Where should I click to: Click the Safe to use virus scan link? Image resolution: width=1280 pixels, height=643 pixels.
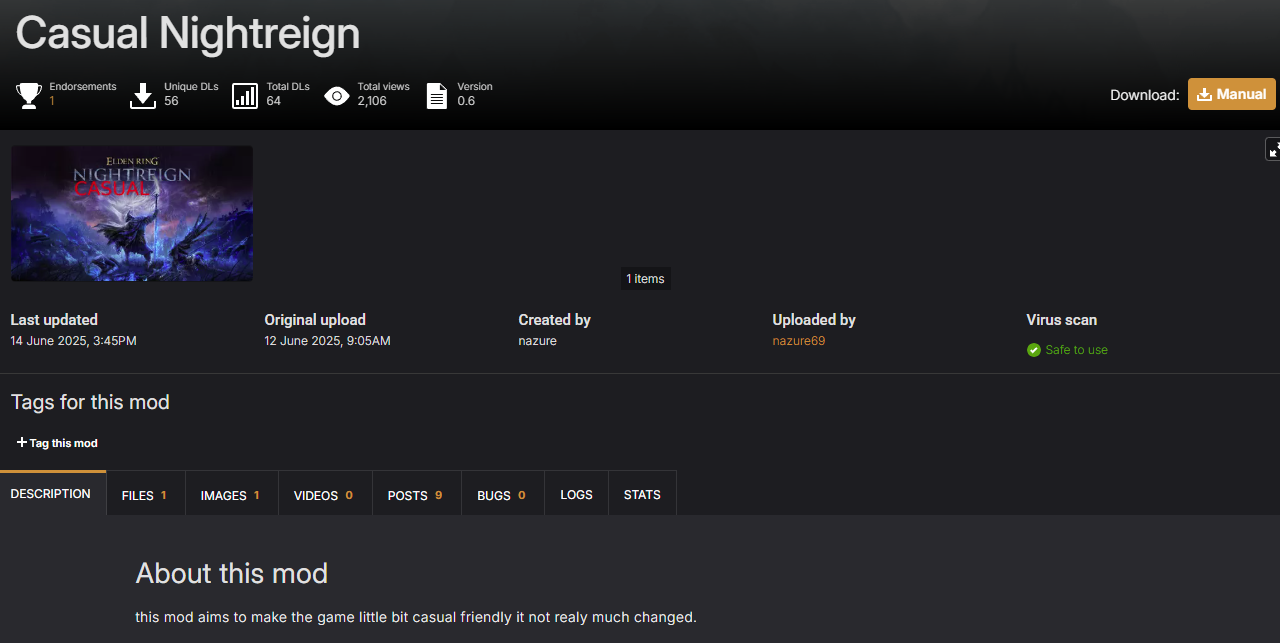pos(1076,350)
